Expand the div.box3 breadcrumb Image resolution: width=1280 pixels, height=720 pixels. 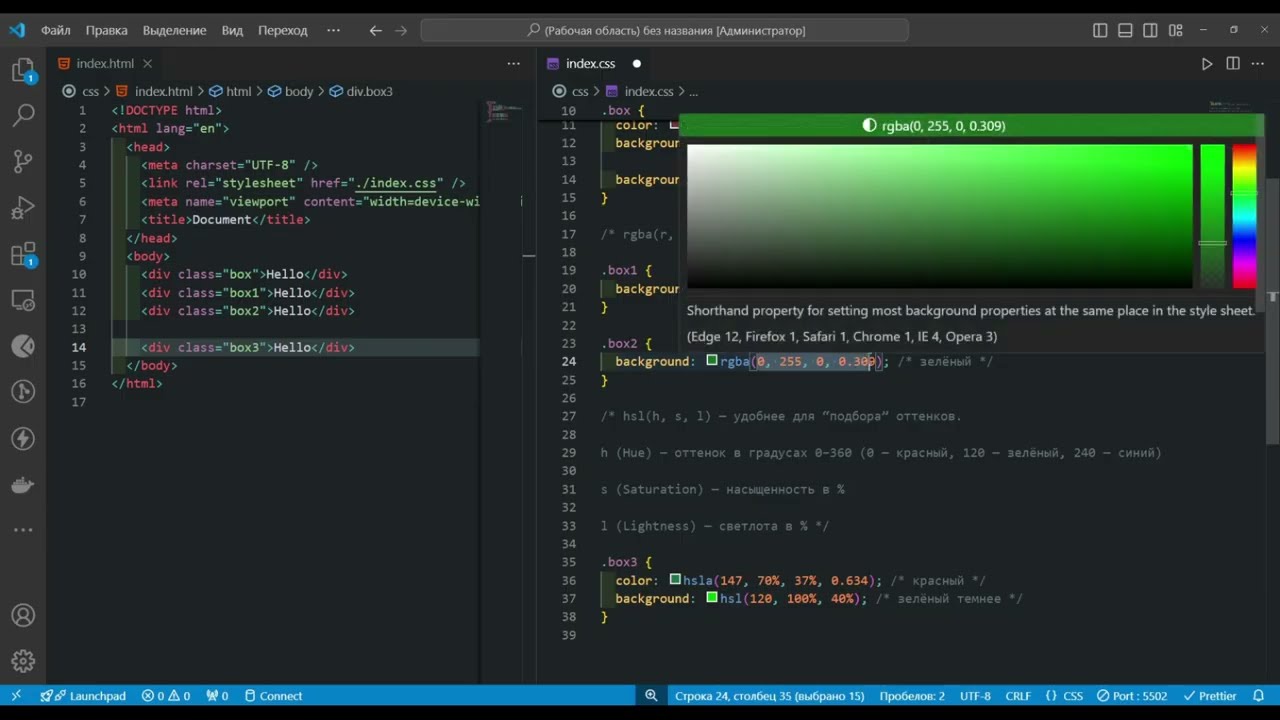361,91
